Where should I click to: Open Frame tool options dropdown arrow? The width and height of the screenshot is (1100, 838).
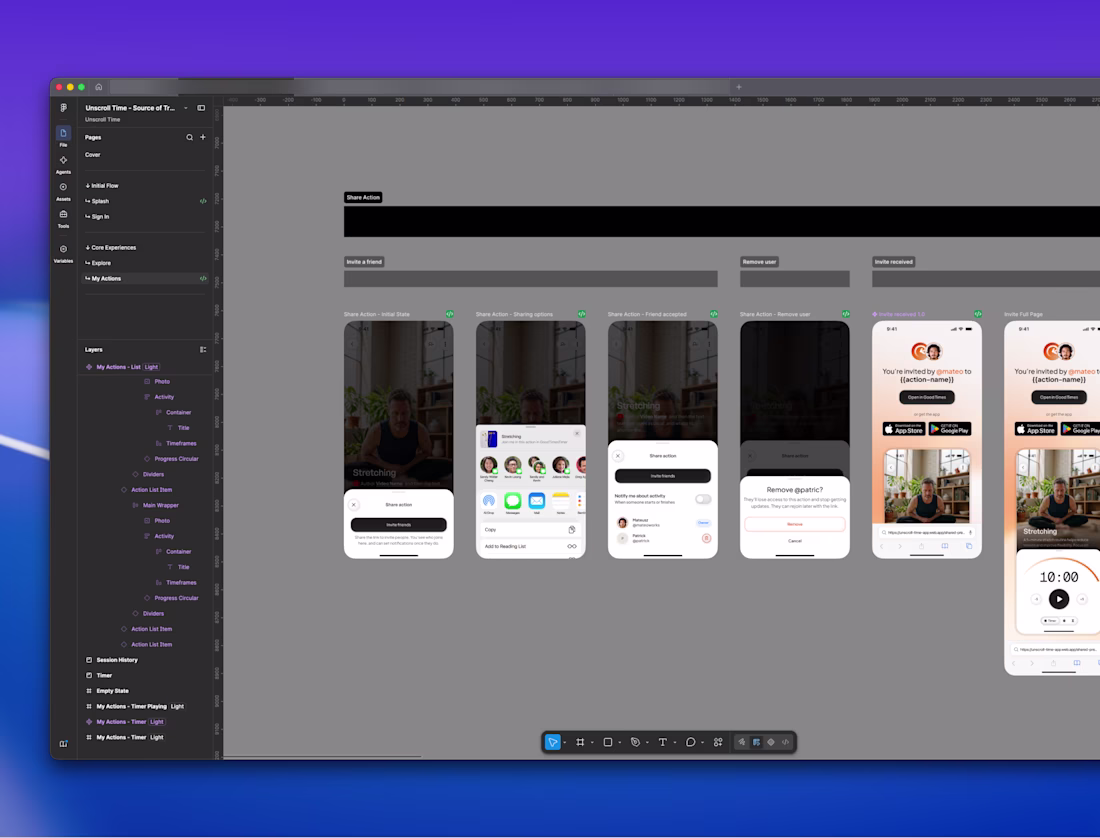click(592, 743)
